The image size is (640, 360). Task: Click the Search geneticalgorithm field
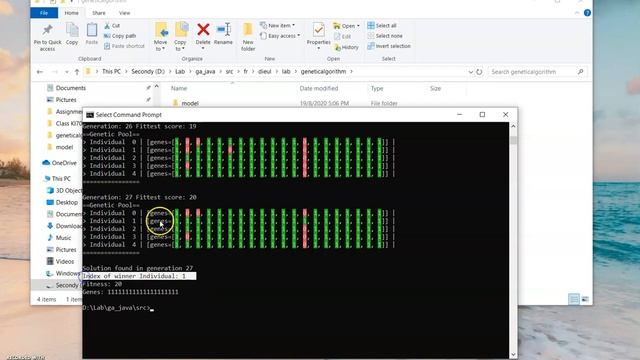pos(537,72)
